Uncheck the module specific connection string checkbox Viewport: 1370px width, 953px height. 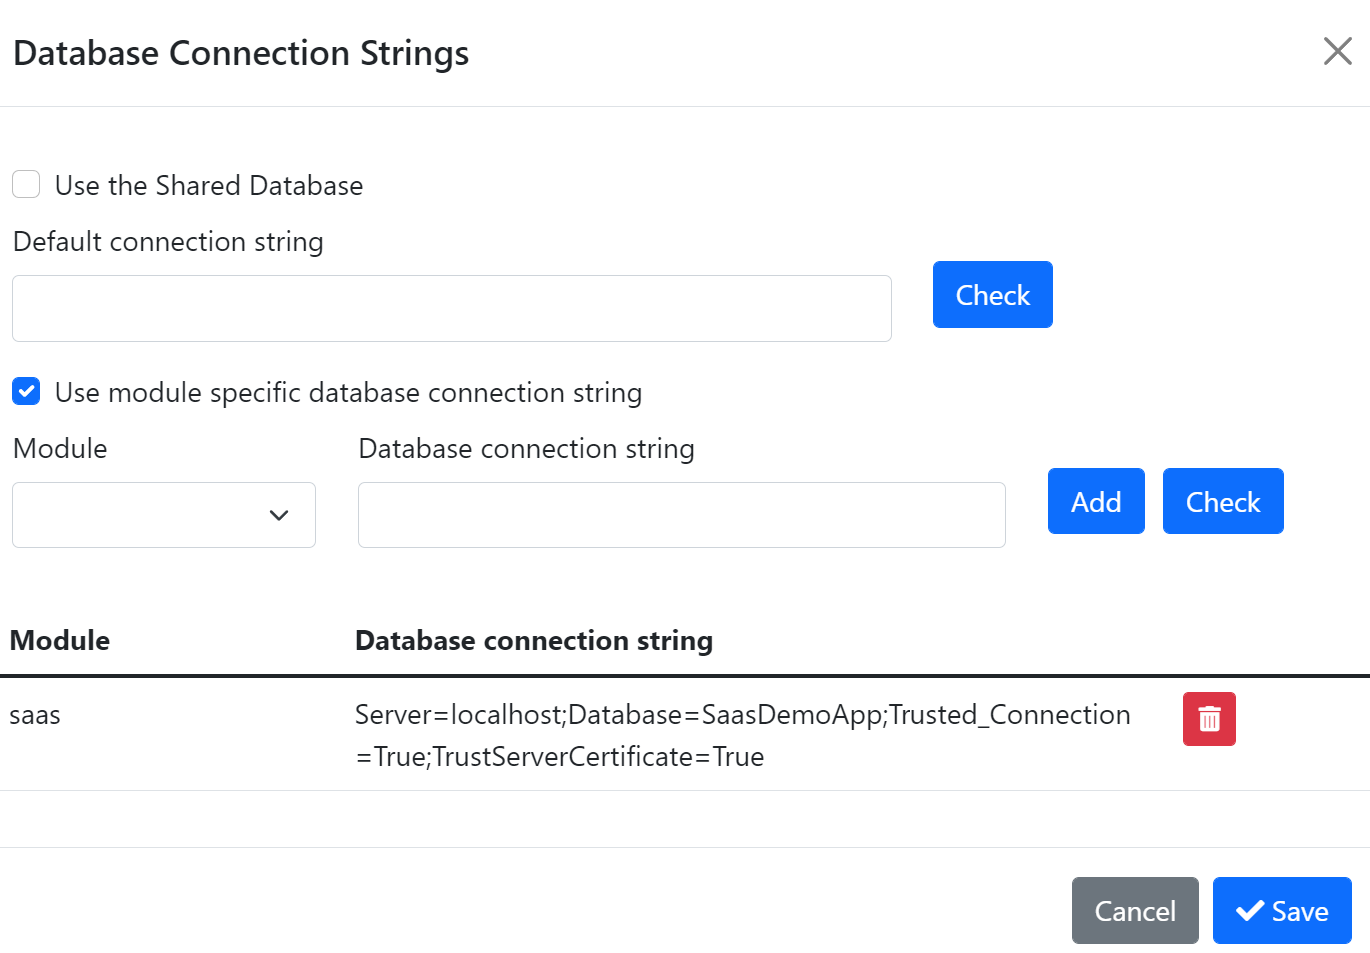click(26, 392)
